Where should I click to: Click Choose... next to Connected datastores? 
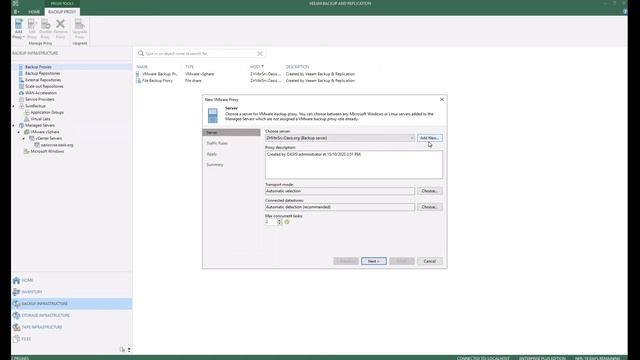429,207
